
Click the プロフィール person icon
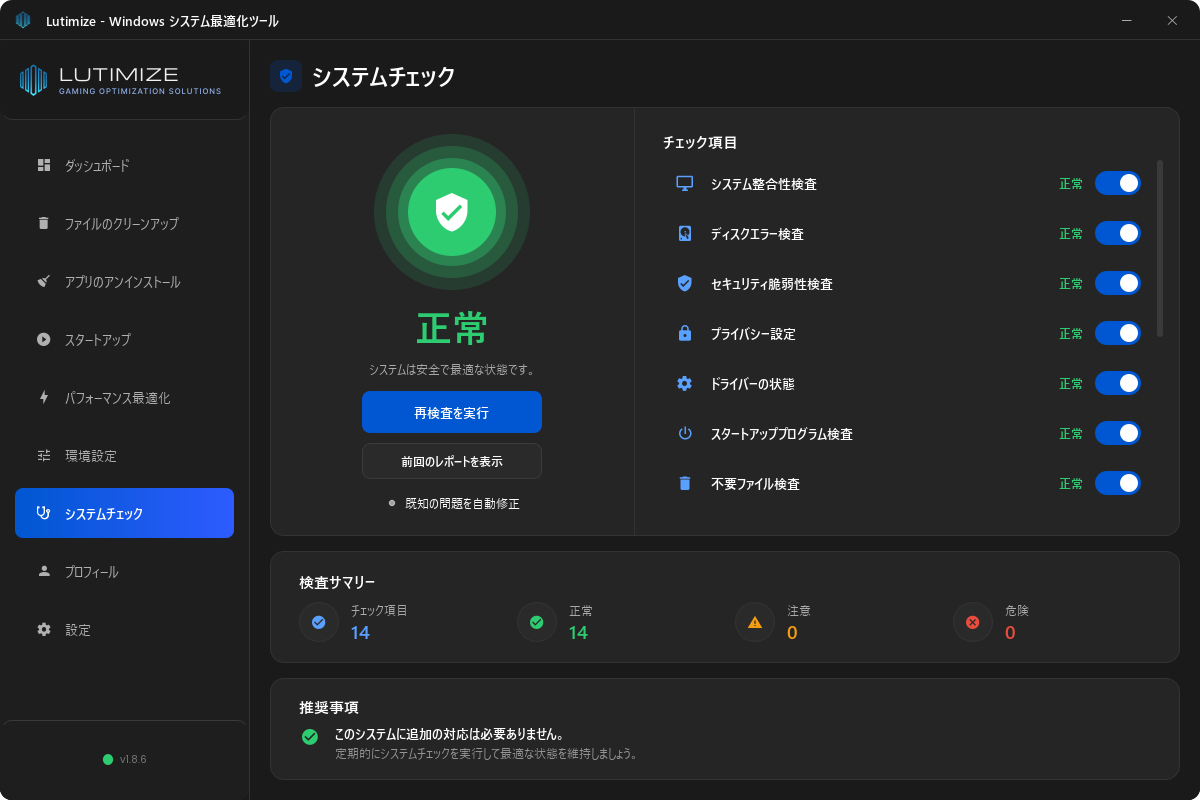tap(44, 571)
